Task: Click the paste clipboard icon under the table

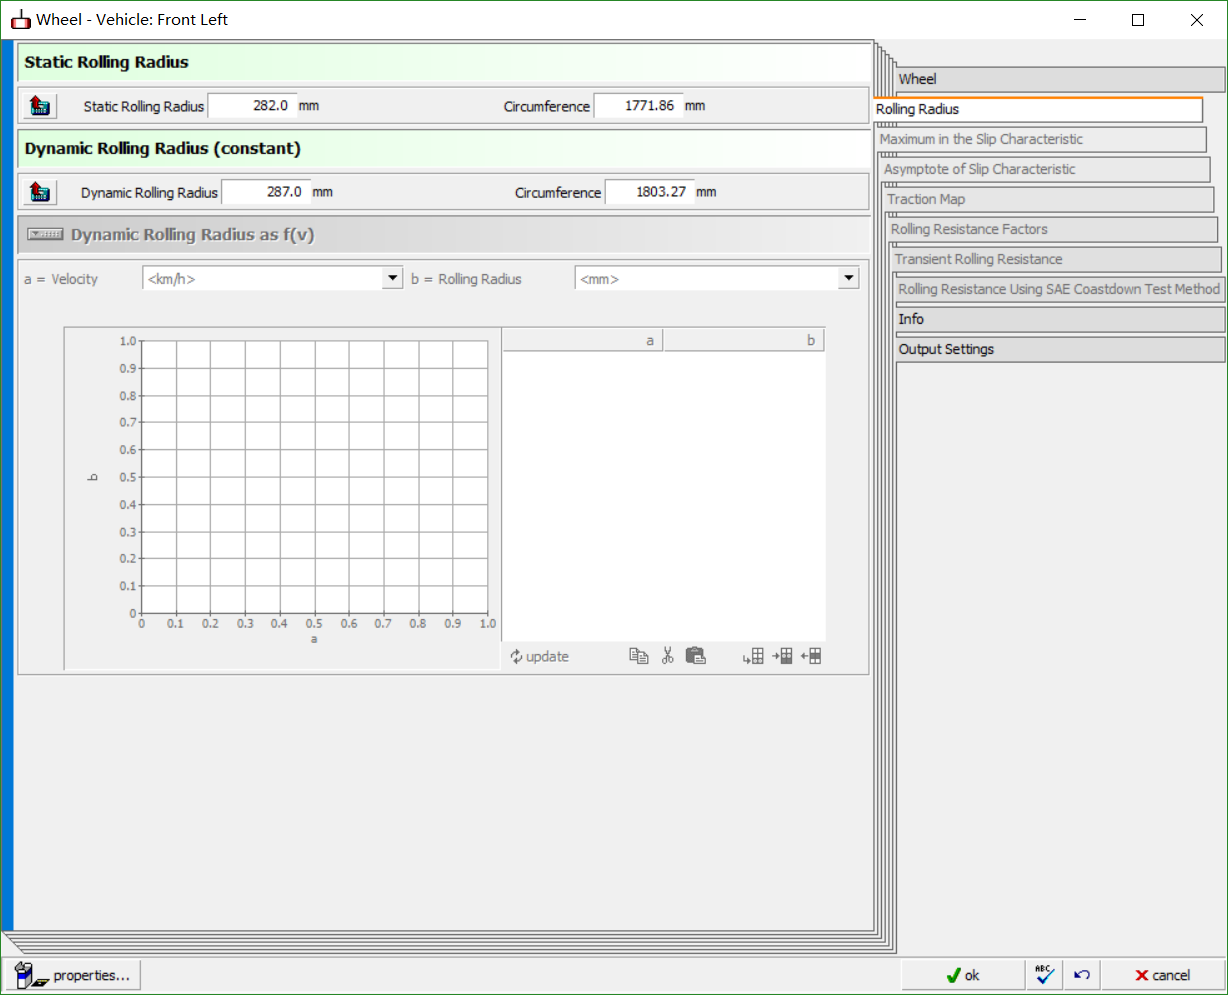Action: (696, 656)
